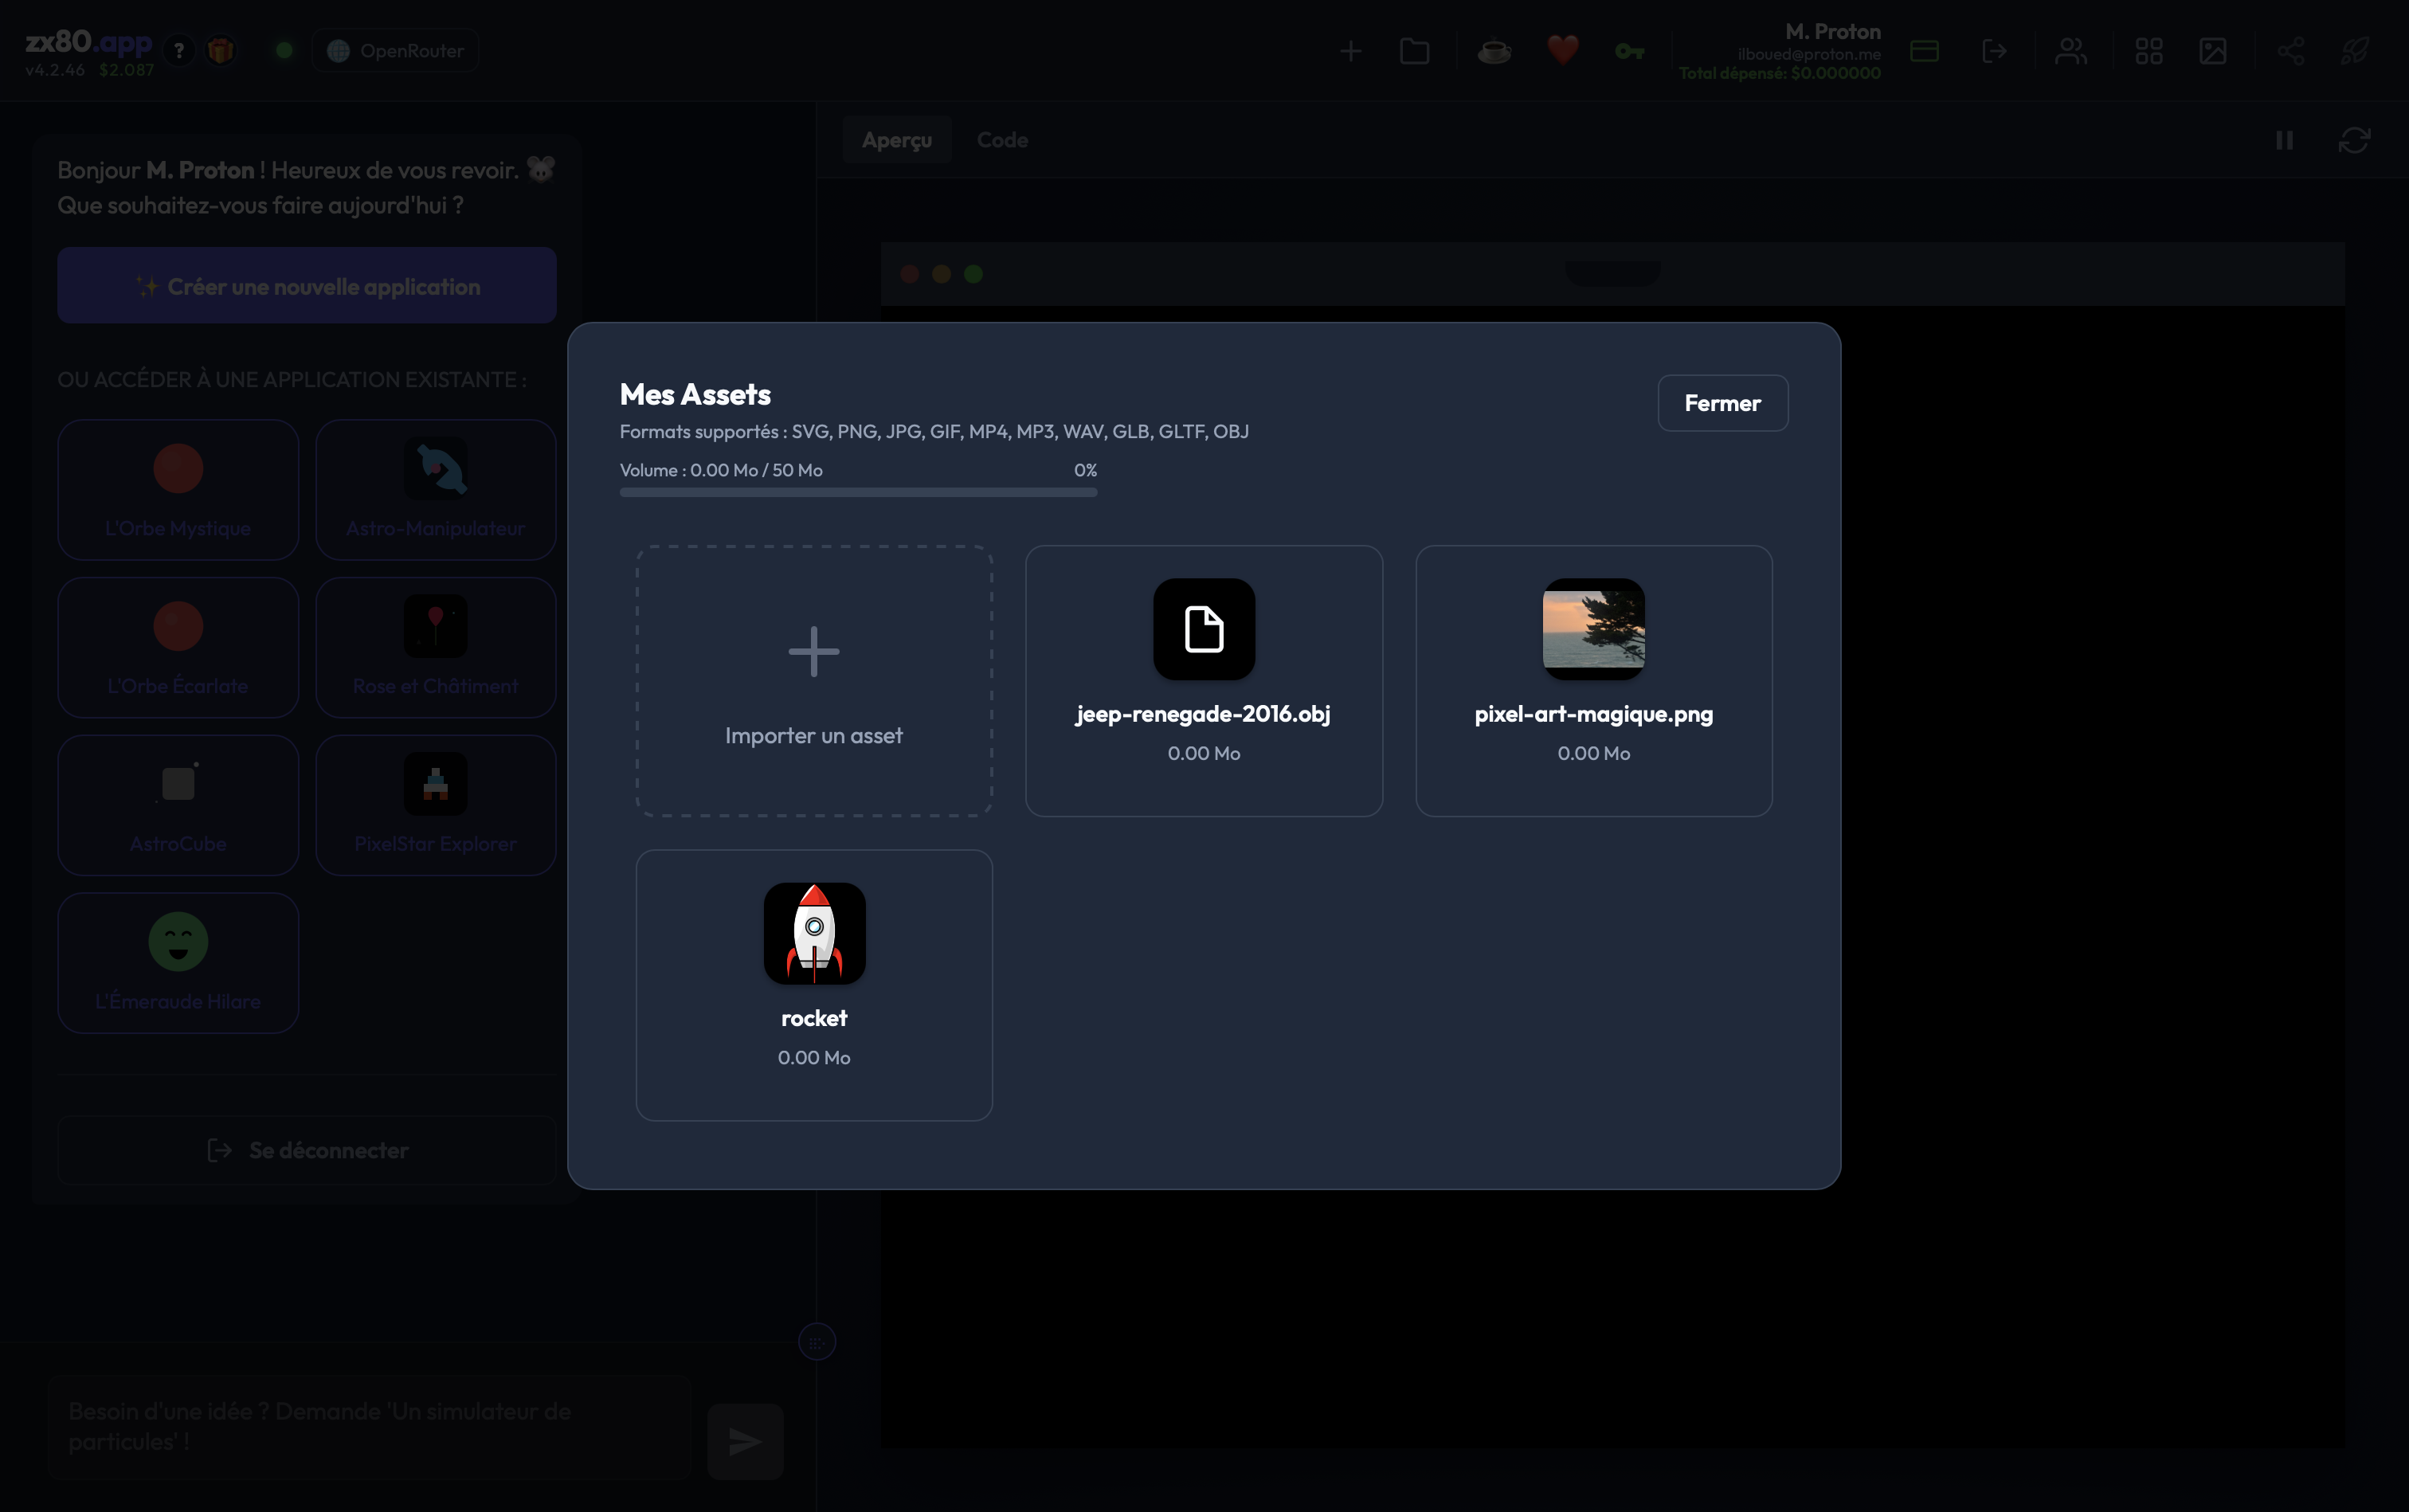Open the L'Orbe Mystique app
Viewport: 2409px width, 1512px height.
(x=178, y=490)
